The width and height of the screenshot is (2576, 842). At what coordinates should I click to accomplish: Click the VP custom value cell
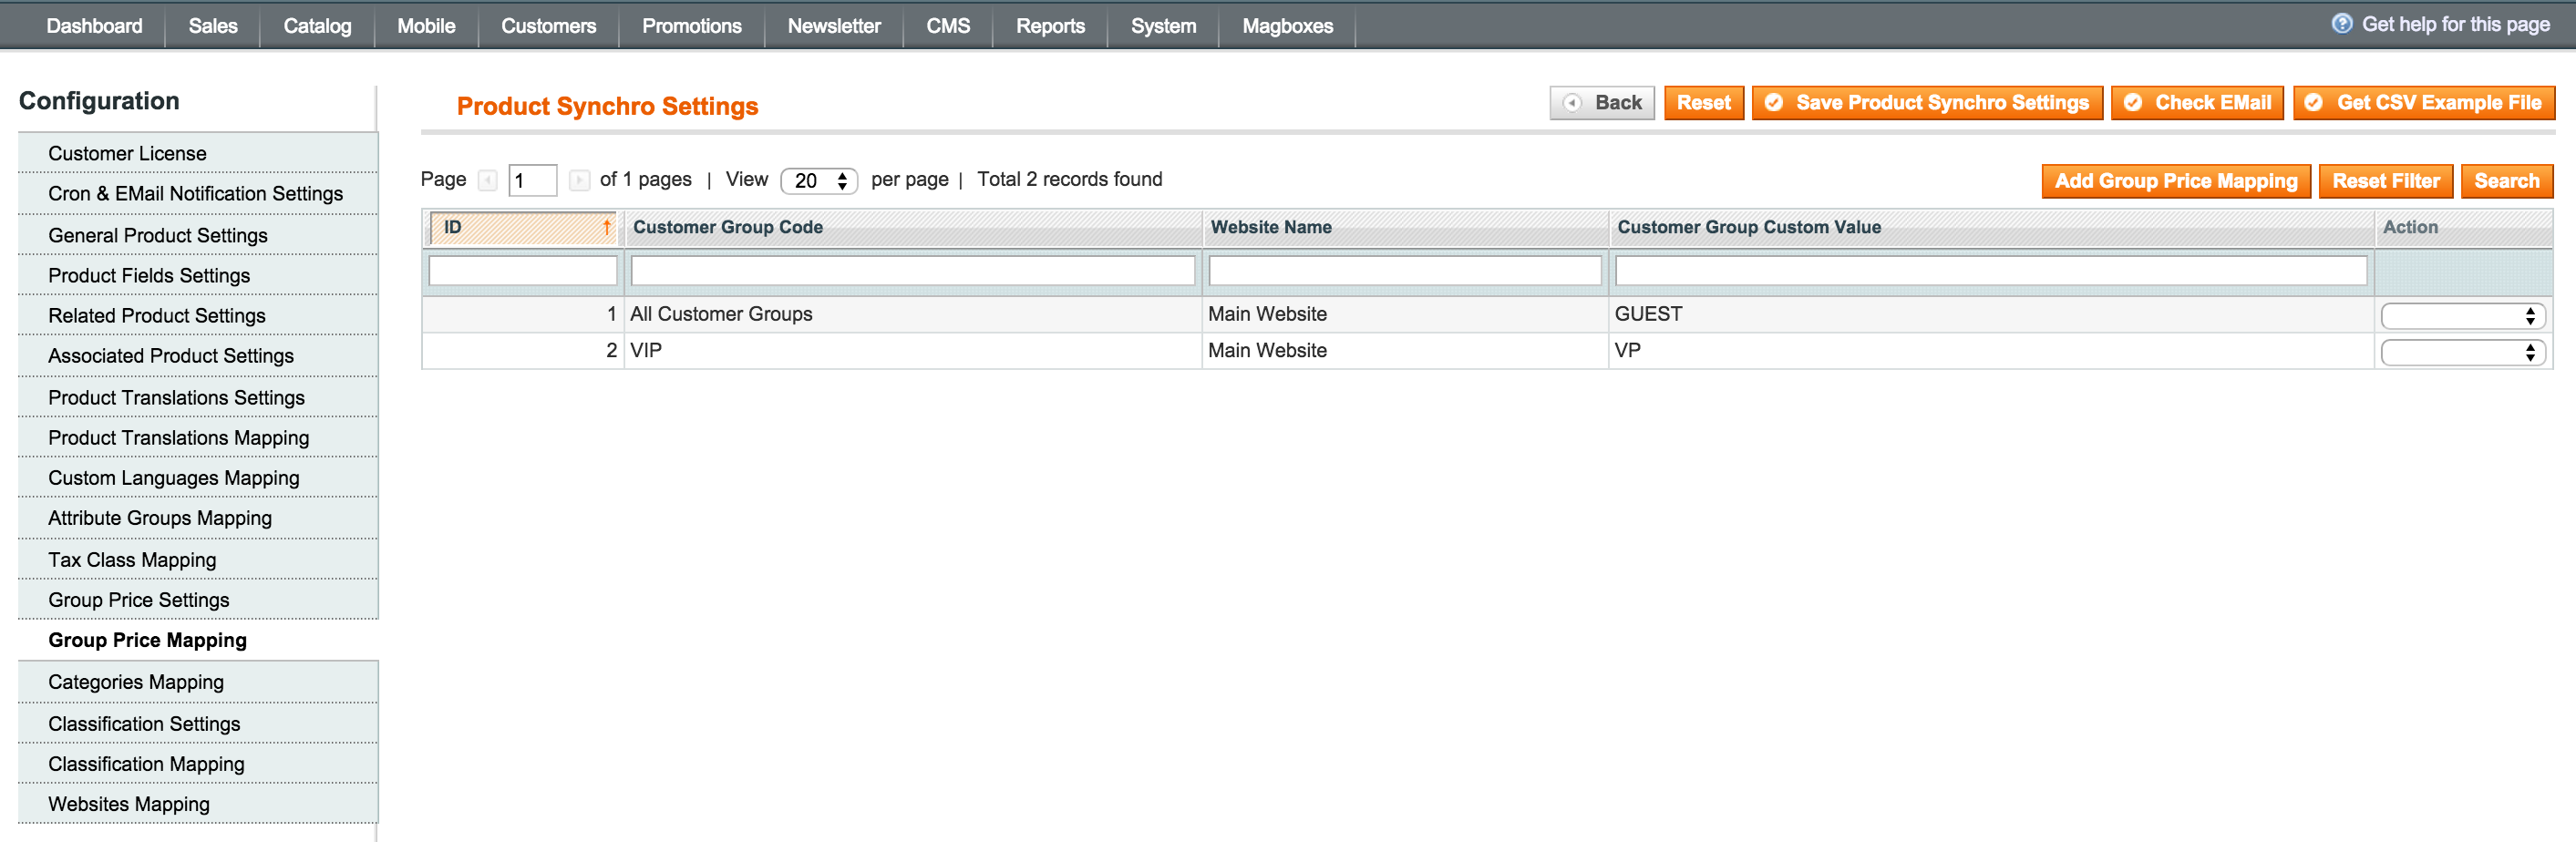(1991, 351)
